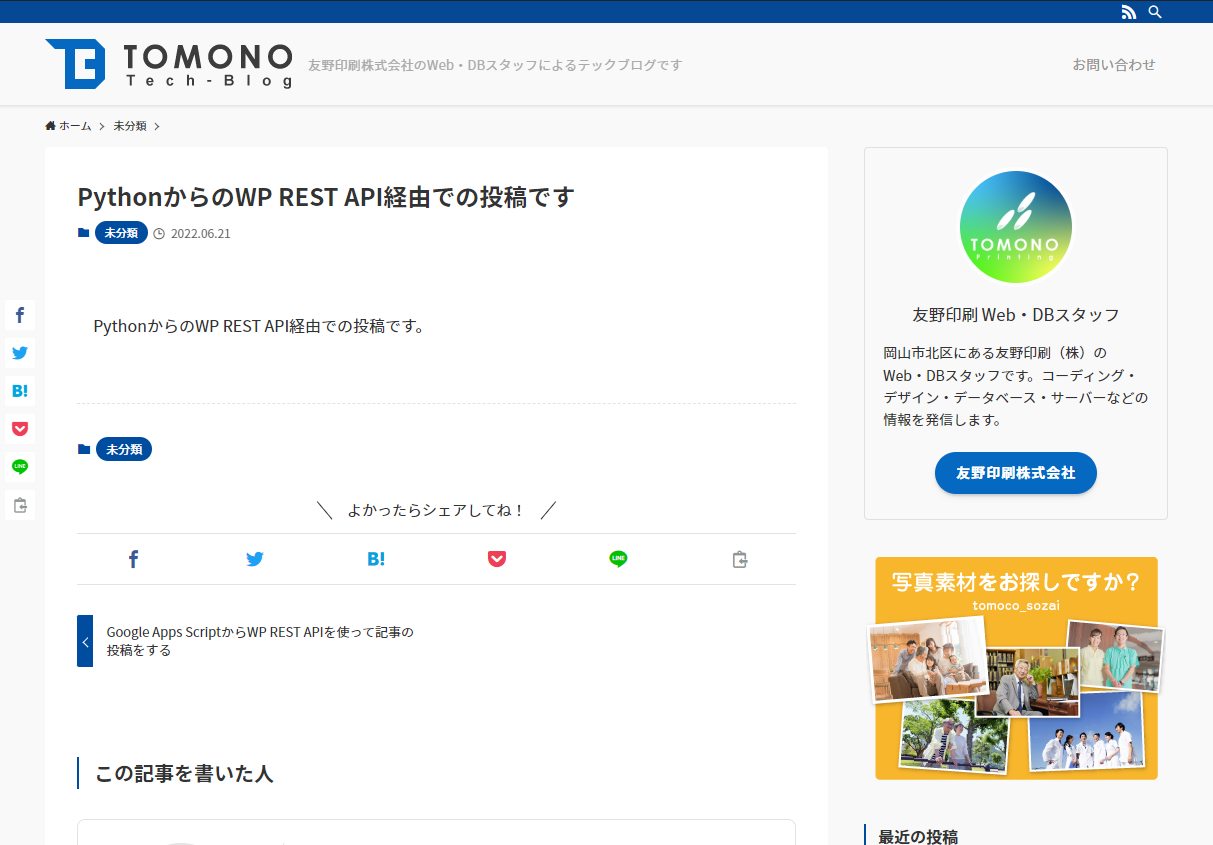Share via Twitter from the left sidebar
This screenshot has height=845, width=1213.
19,352
